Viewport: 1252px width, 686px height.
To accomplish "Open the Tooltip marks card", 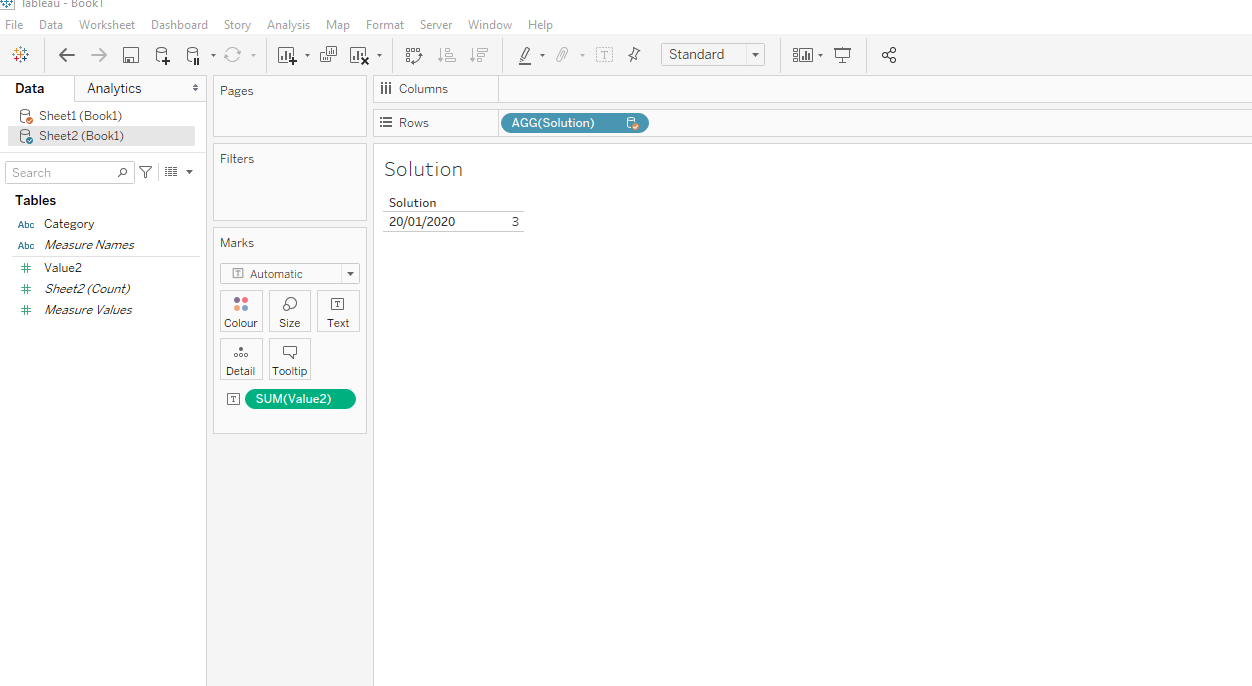I will [x=290, y=359].
